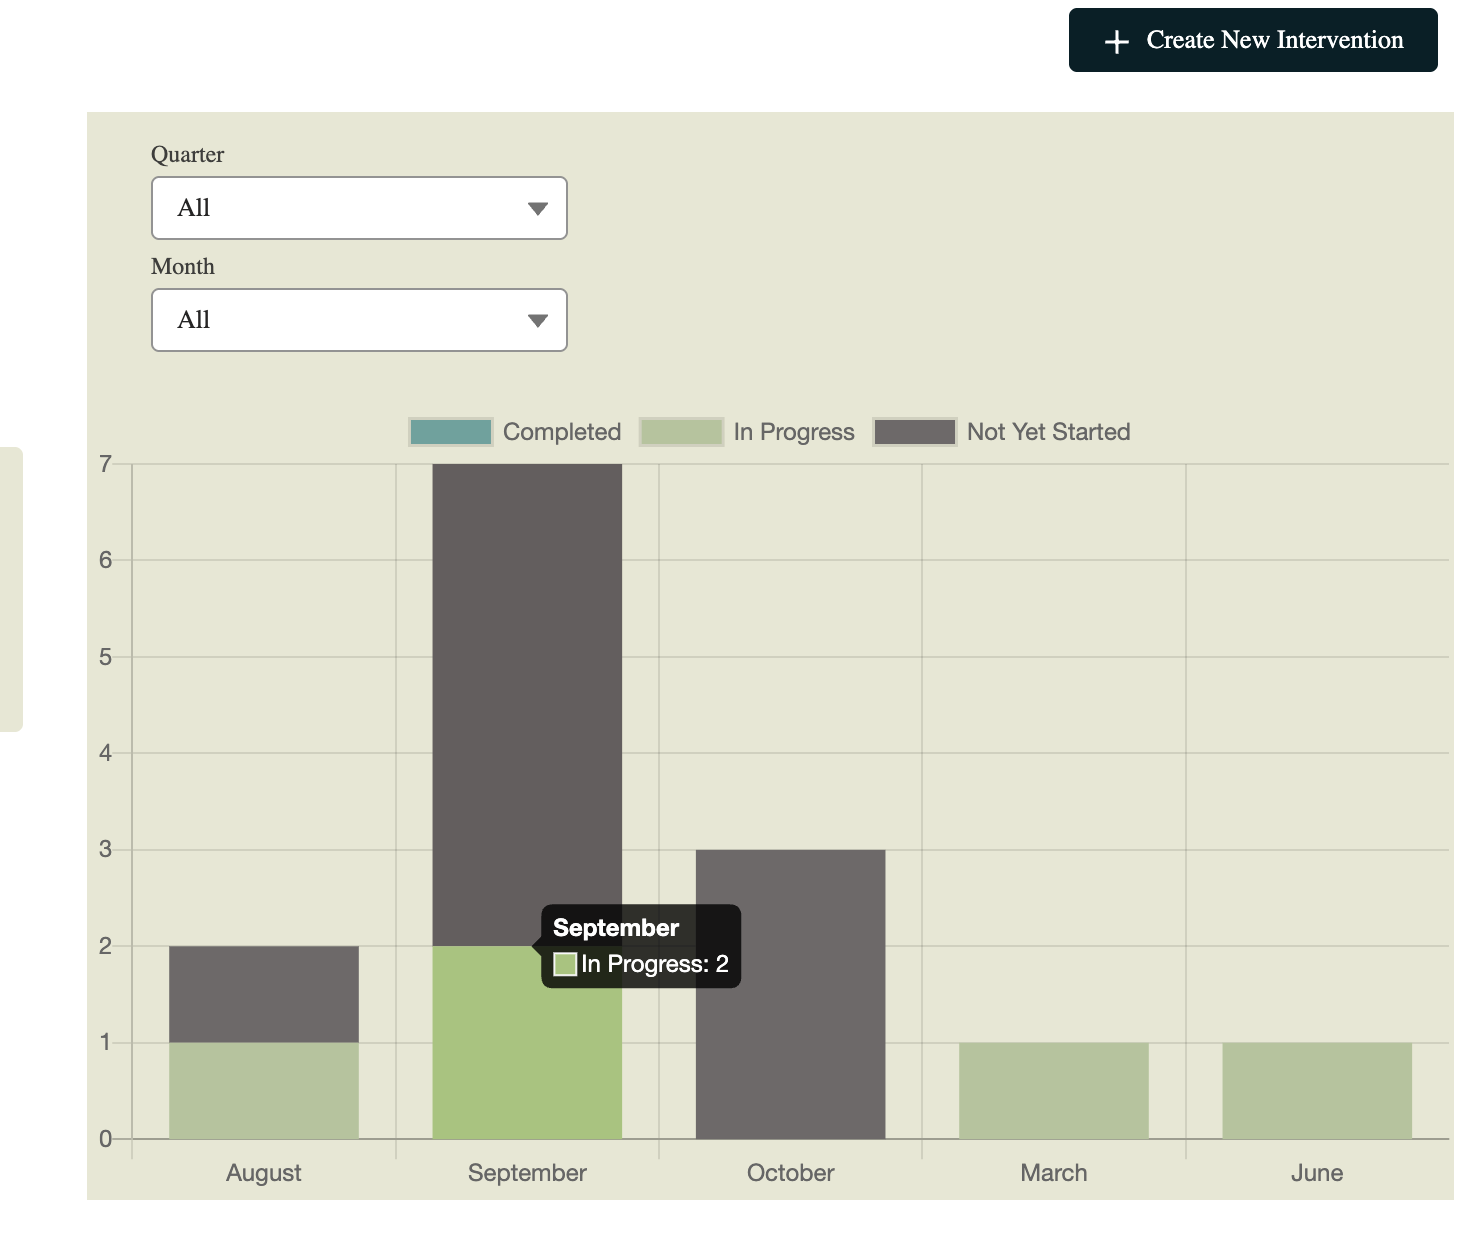Screen dimensions: 1470x1240
Task: Click the Month field label
Action: click(183, 267)
